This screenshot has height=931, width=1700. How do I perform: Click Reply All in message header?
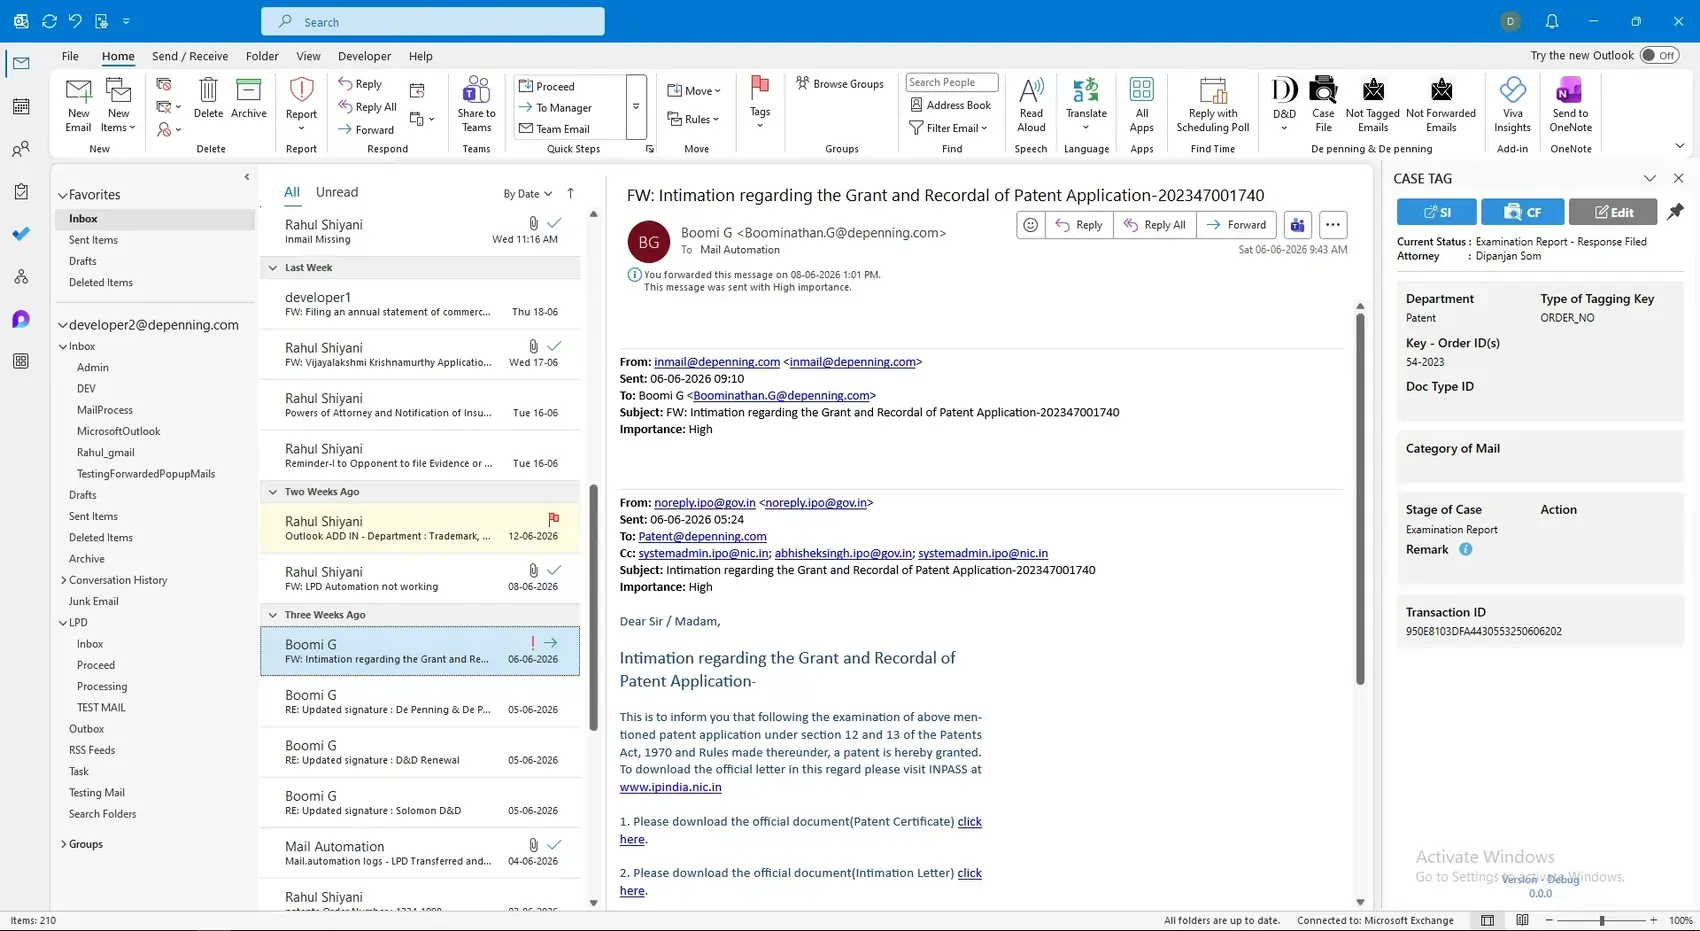click(1155, 225)
